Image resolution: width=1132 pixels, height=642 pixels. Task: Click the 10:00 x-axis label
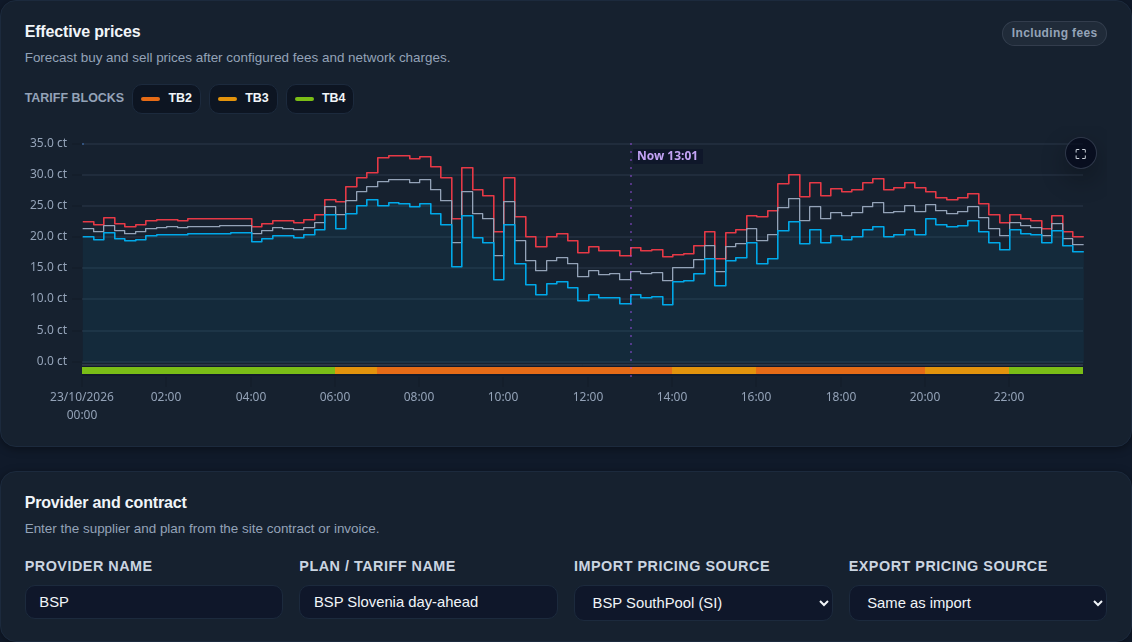click(x=503, y=397)
